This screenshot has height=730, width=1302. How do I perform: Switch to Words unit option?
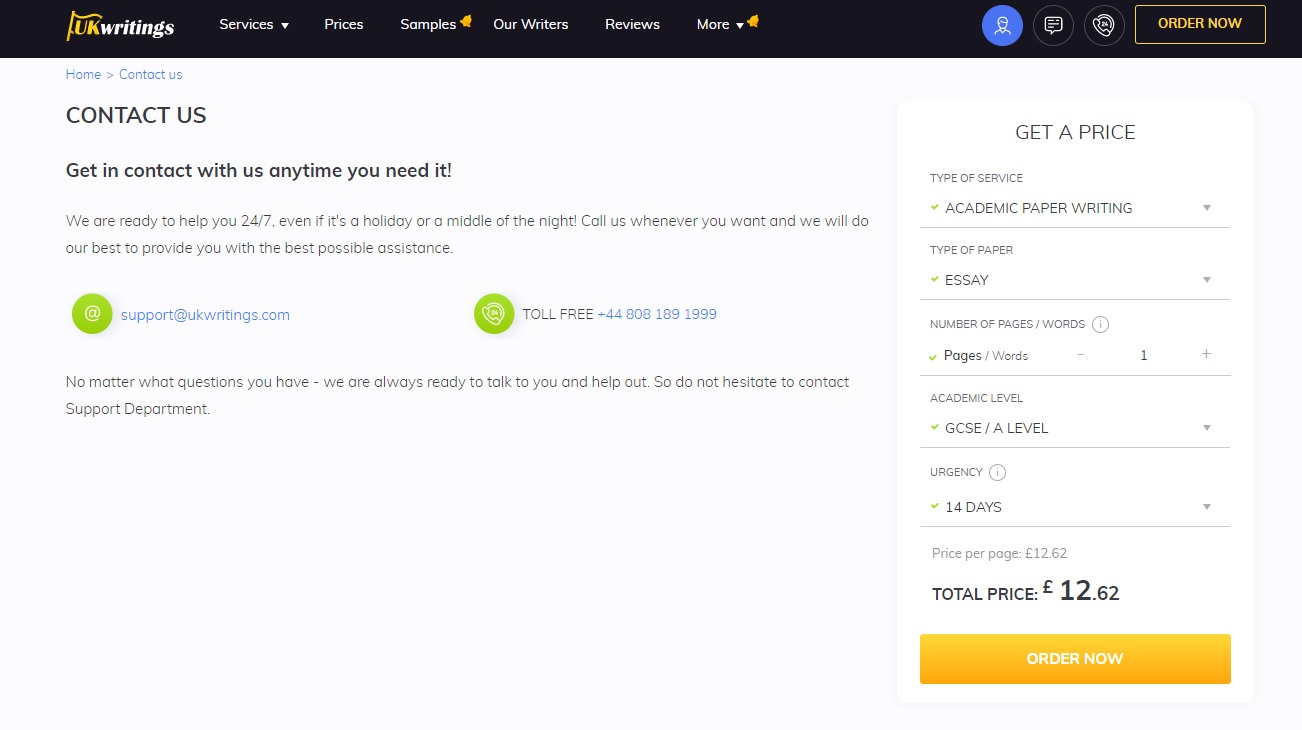tap(1010, 356)
